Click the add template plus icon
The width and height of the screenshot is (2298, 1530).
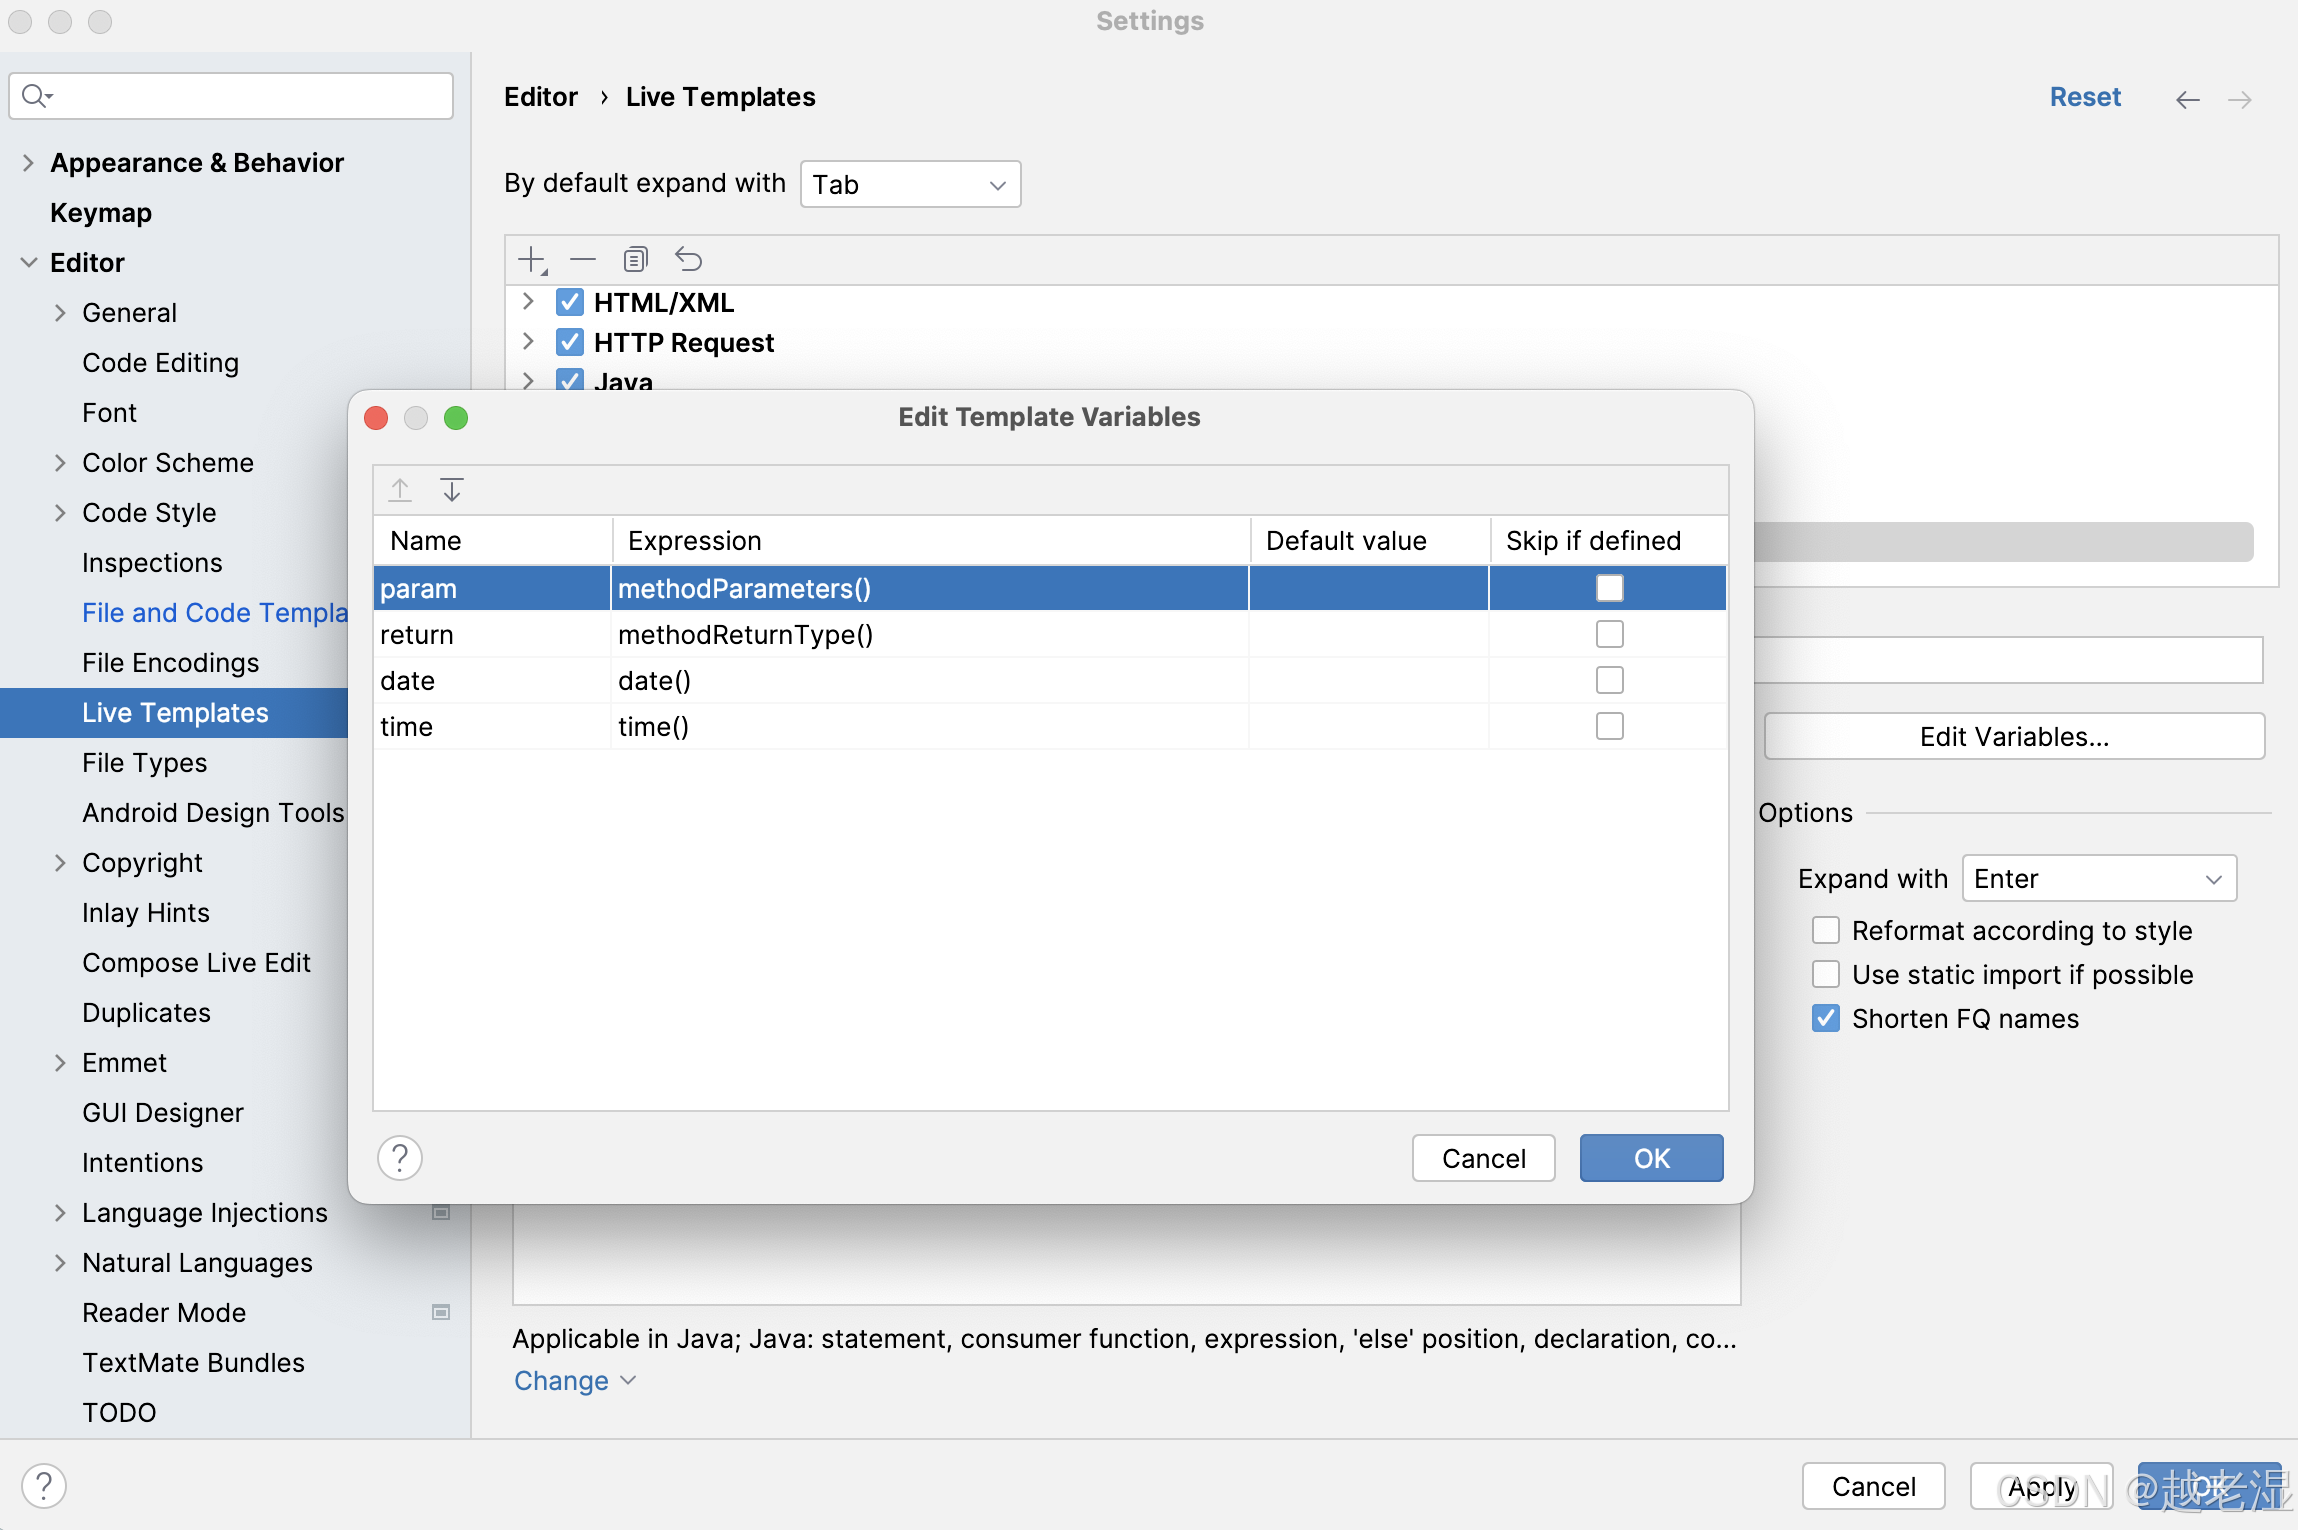pyautogui.click(x=531, y=260)
